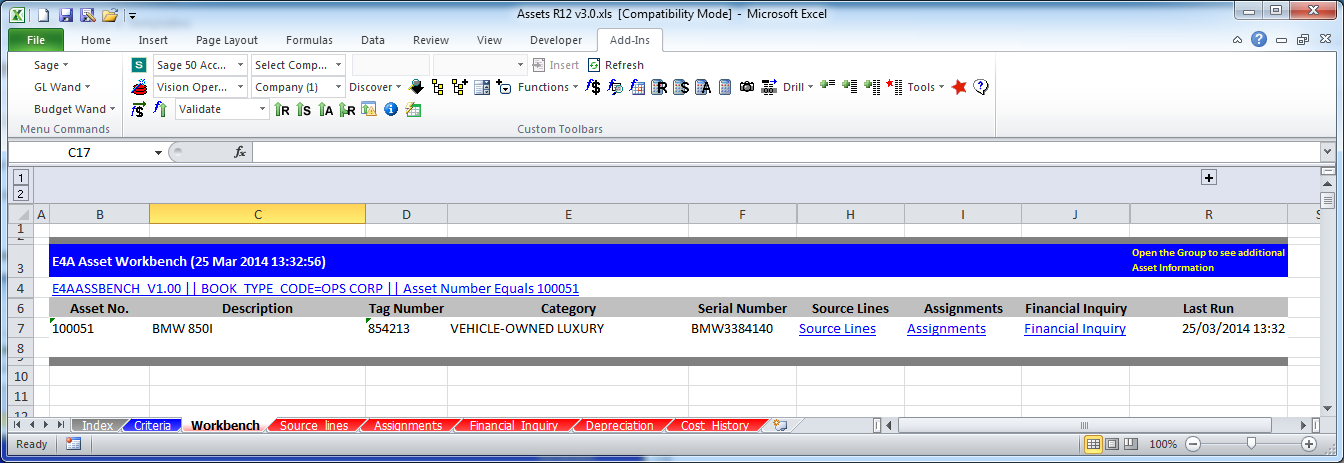Screen dimensions: 1344x463
Task: Open the Depreciation sheet tab
Action: 619,425
